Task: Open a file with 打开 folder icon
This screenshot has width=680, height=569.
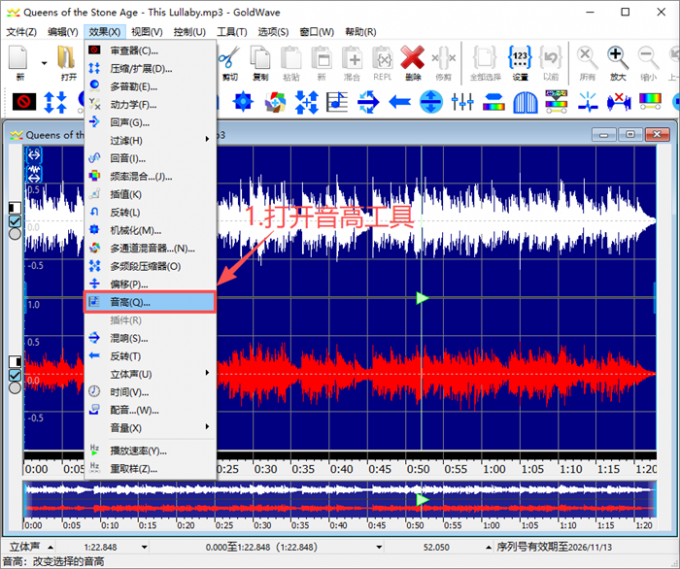Action: [68, 63]
